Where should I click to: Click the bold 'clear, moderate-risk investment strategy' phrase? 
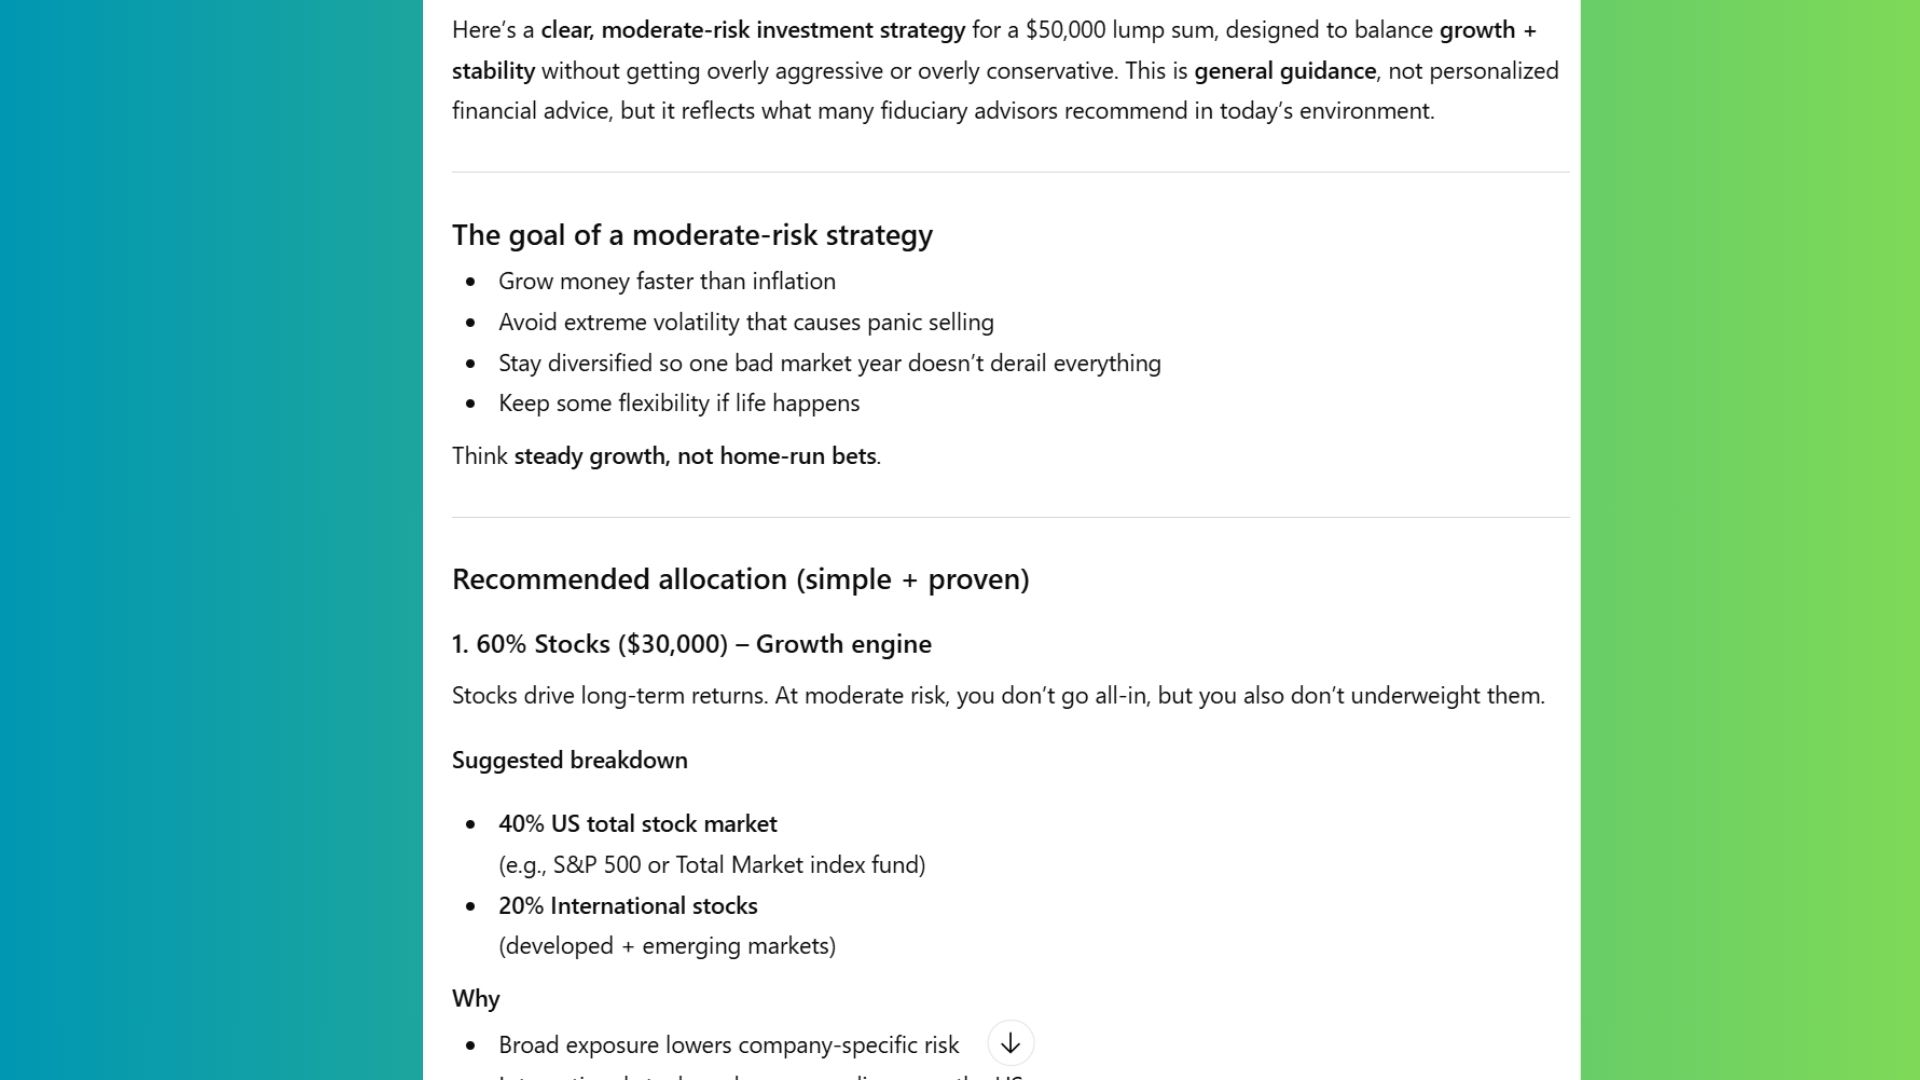tap(752, 30)
